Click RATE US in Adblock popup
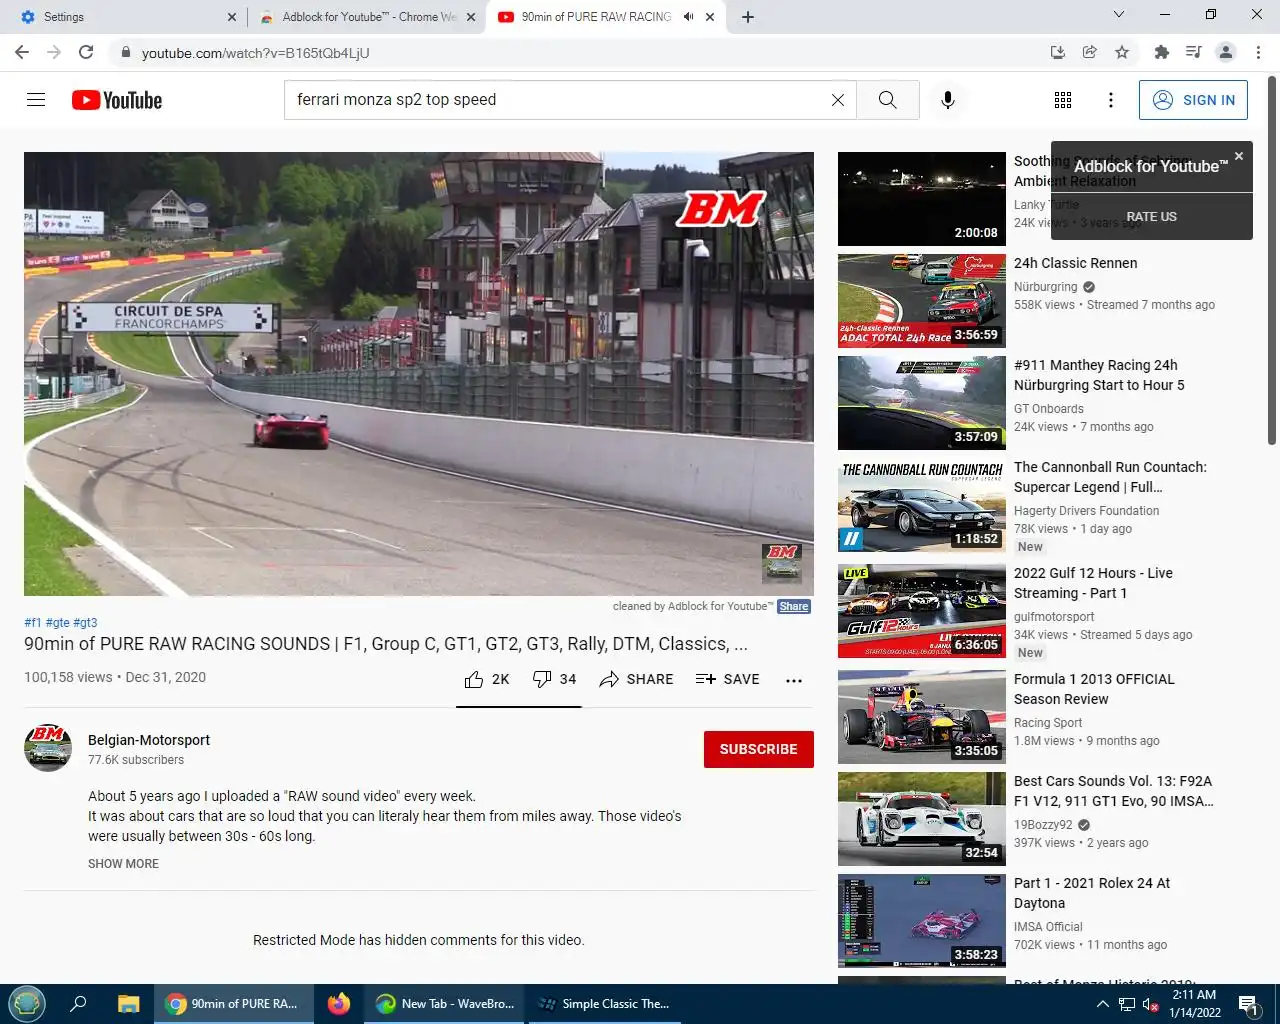 click(x=1151, y=216)
